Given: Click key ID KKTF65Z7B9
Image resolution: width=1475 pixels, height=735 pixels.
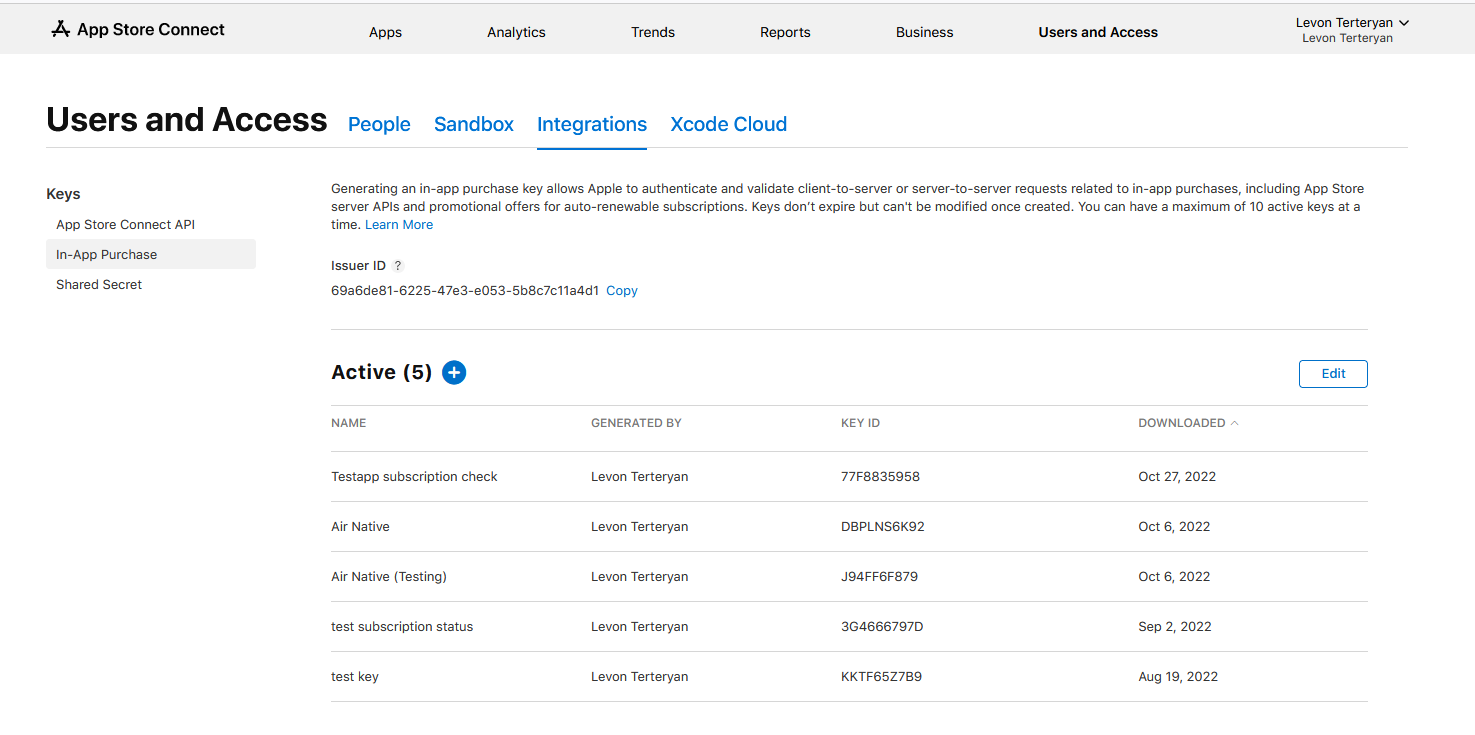Looking at the screenshot, I should tap(881, 677).
